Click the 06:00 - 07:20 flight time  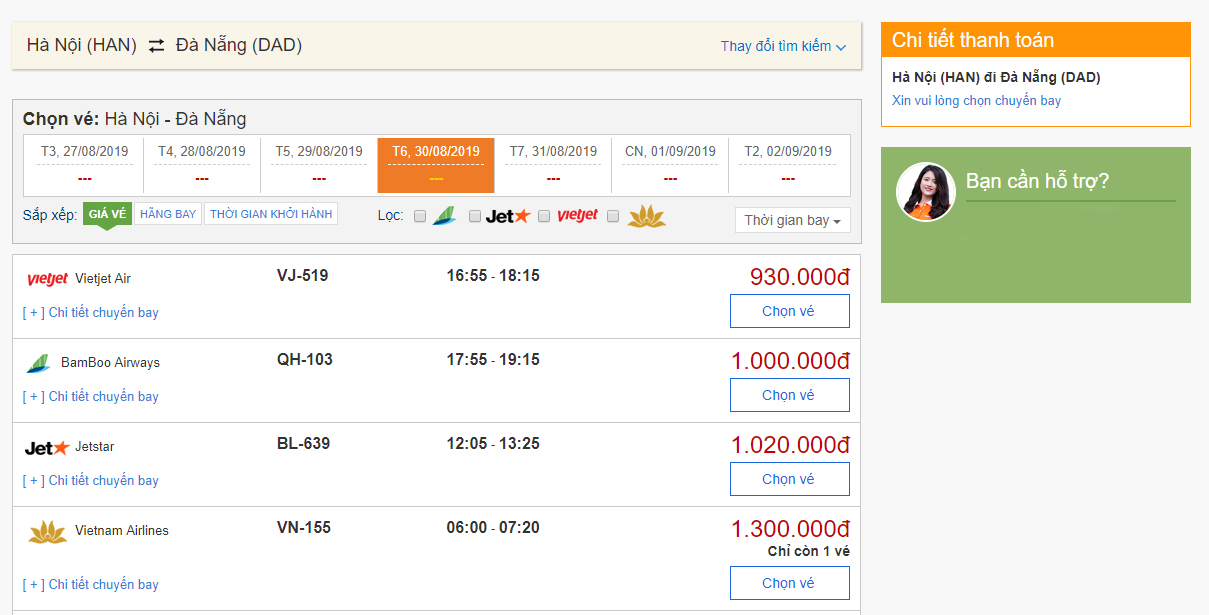point(493,527)
